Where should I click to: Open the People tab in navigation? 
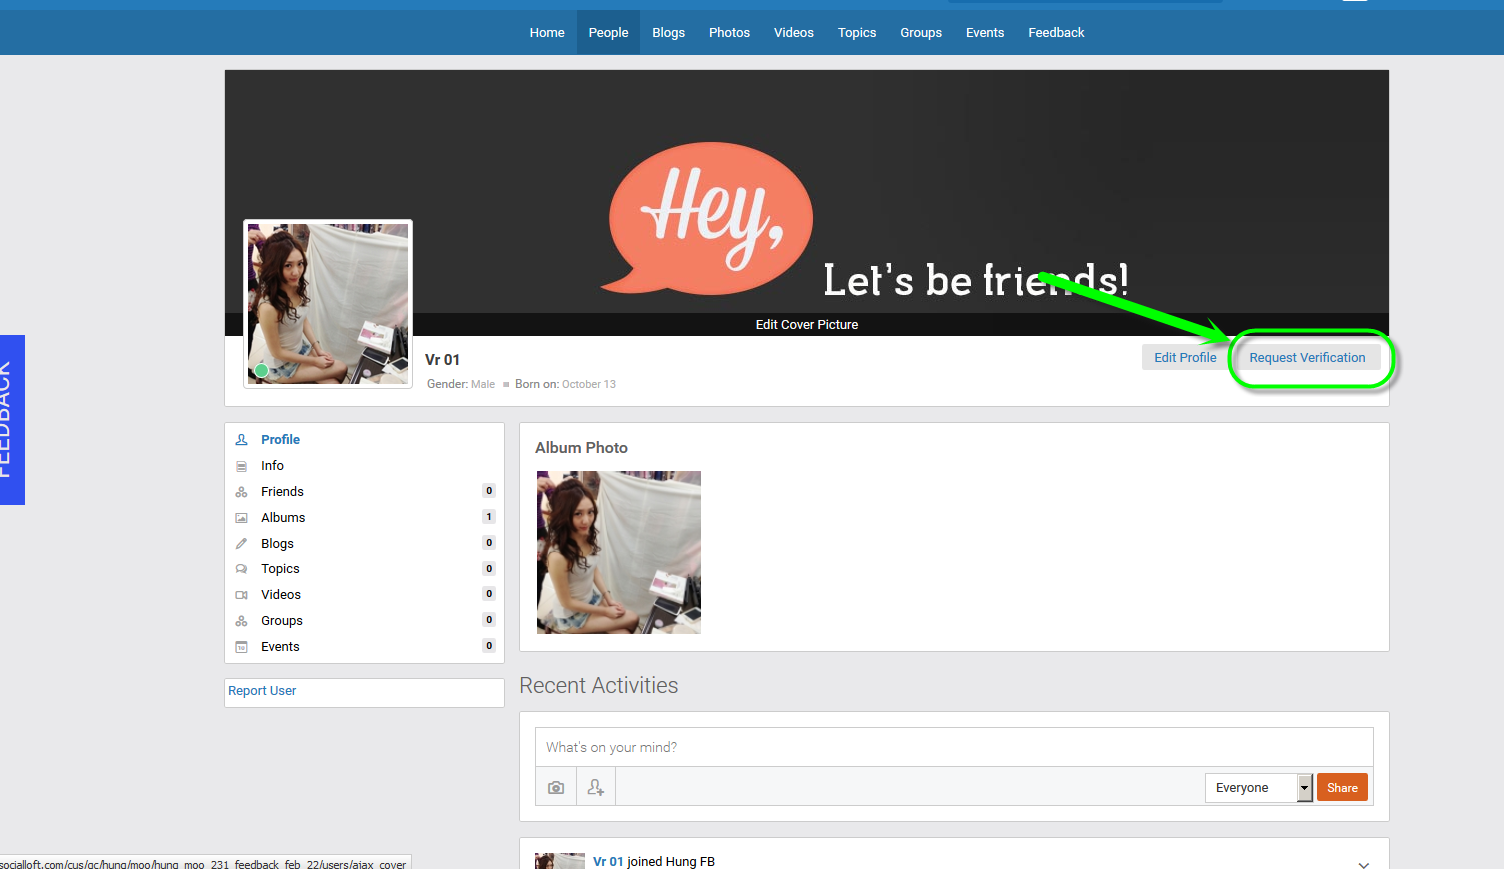point(608,33)
